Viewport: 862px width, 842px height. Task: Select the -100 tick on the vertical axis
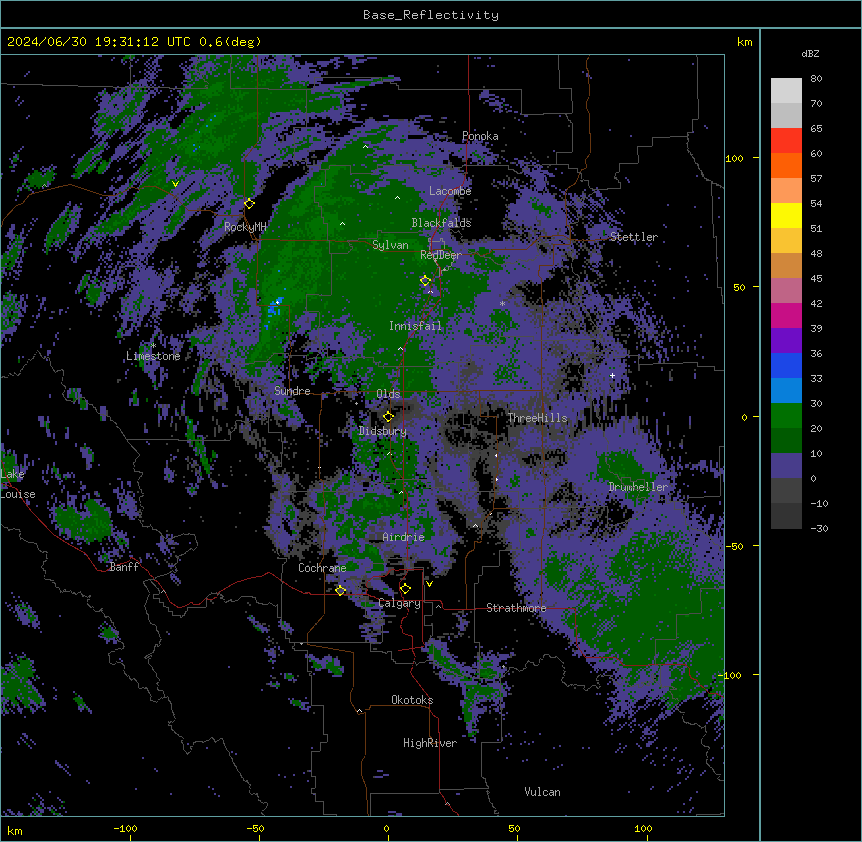click(731, 675)
